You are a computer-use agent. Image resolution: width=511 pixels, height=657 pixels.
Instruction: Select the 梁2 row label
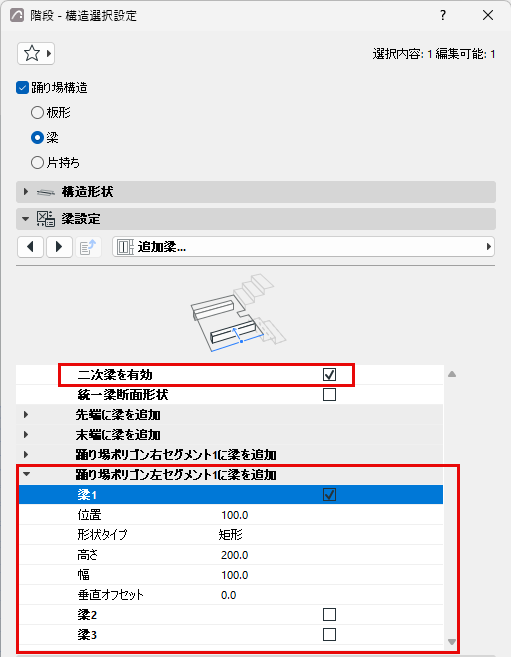click(87, 615)
